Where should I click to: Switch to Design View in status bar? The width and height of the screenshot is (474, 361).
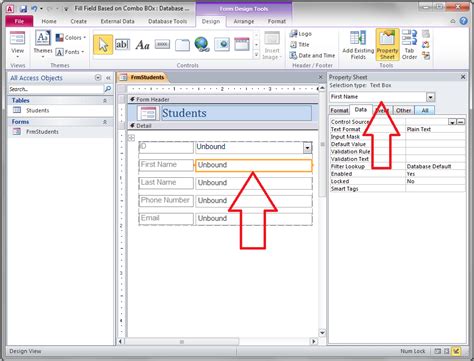(456, 351)
